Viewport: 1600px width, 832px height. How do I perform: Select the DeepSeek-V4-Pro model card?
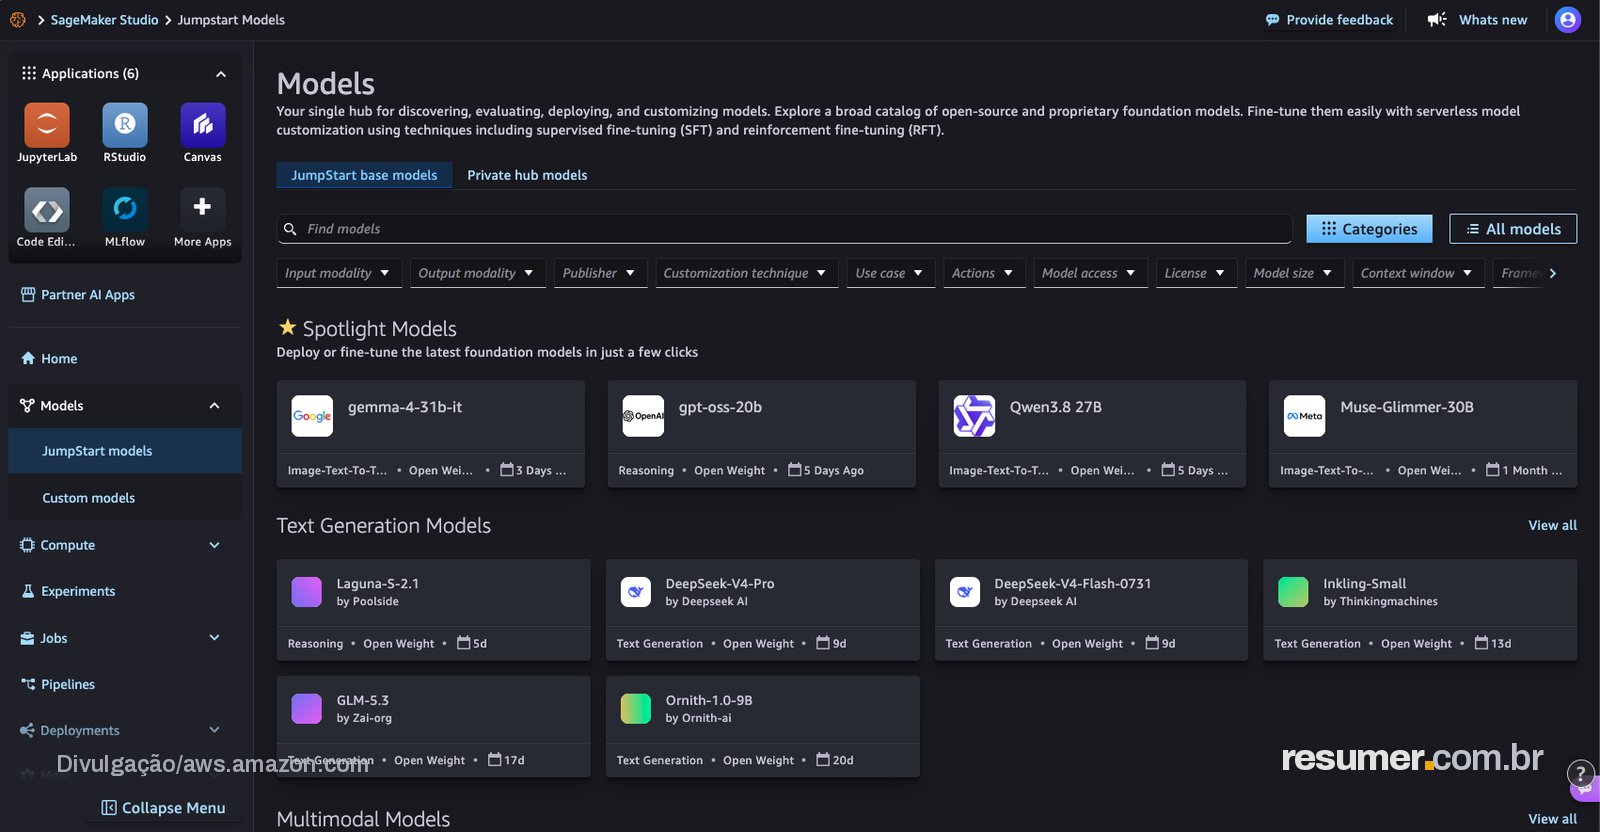[763, 610]
